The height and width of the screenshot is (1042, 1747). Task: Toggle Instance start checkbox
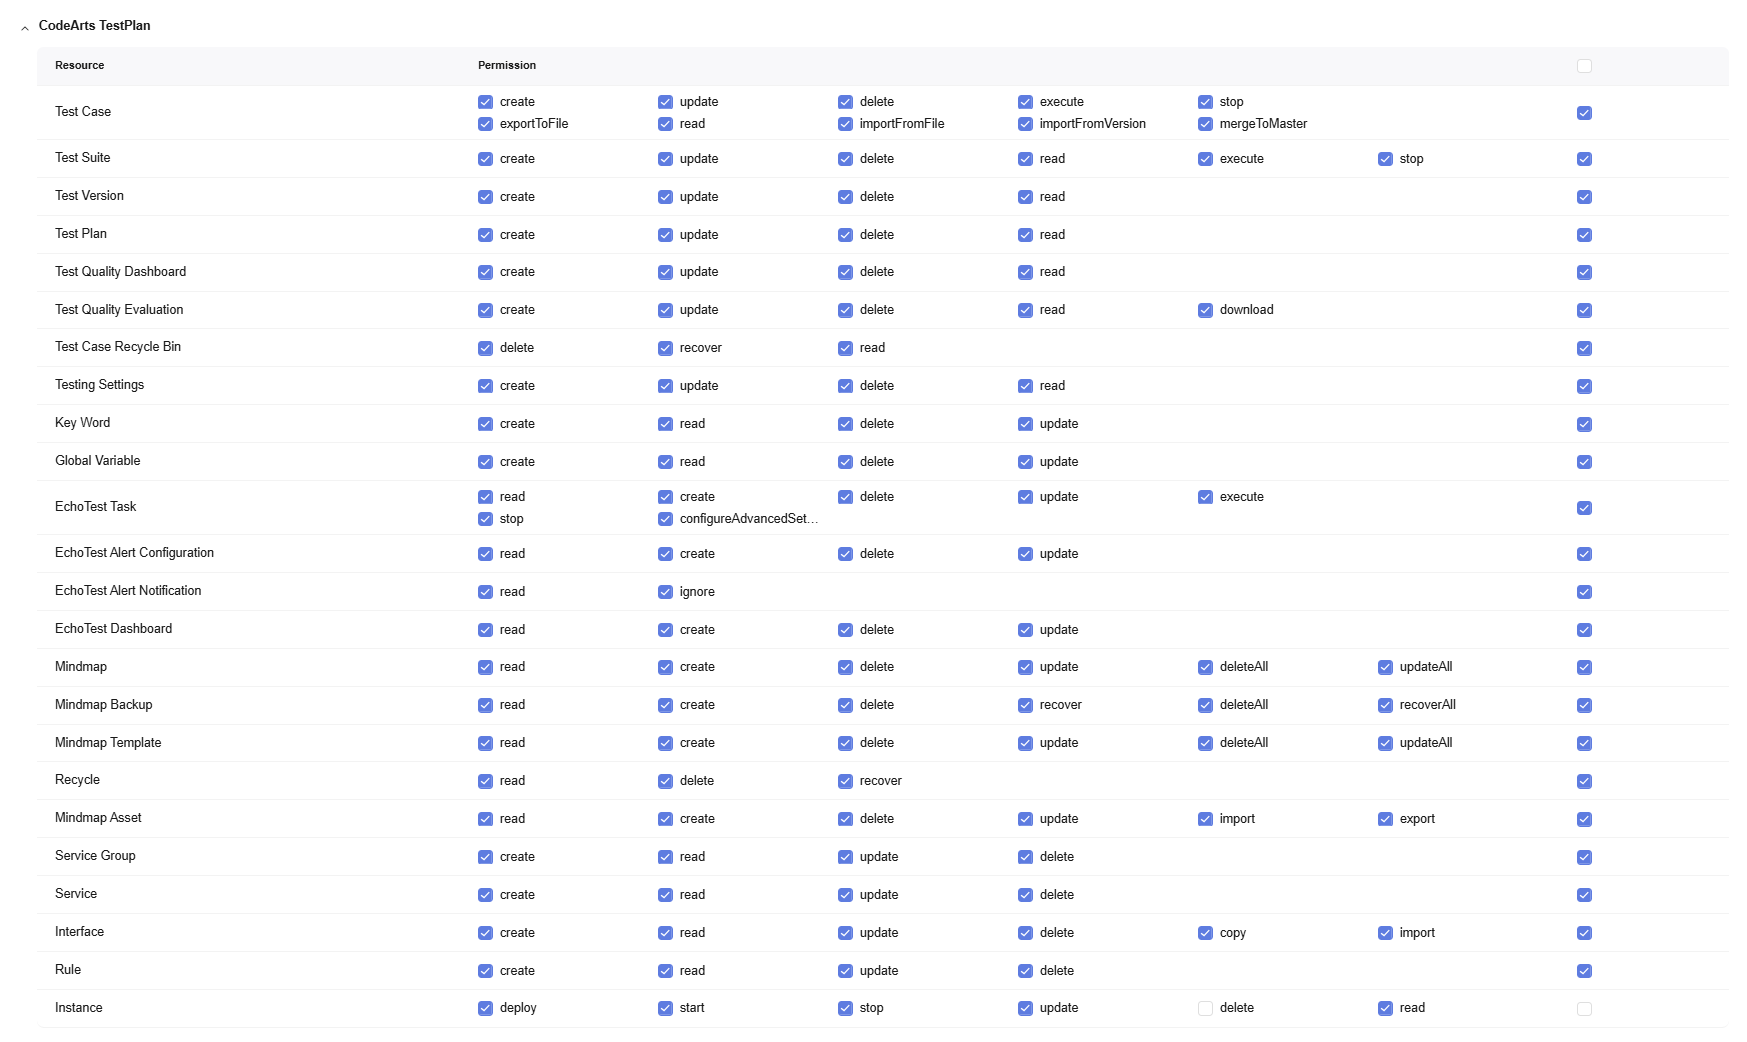665,1008
